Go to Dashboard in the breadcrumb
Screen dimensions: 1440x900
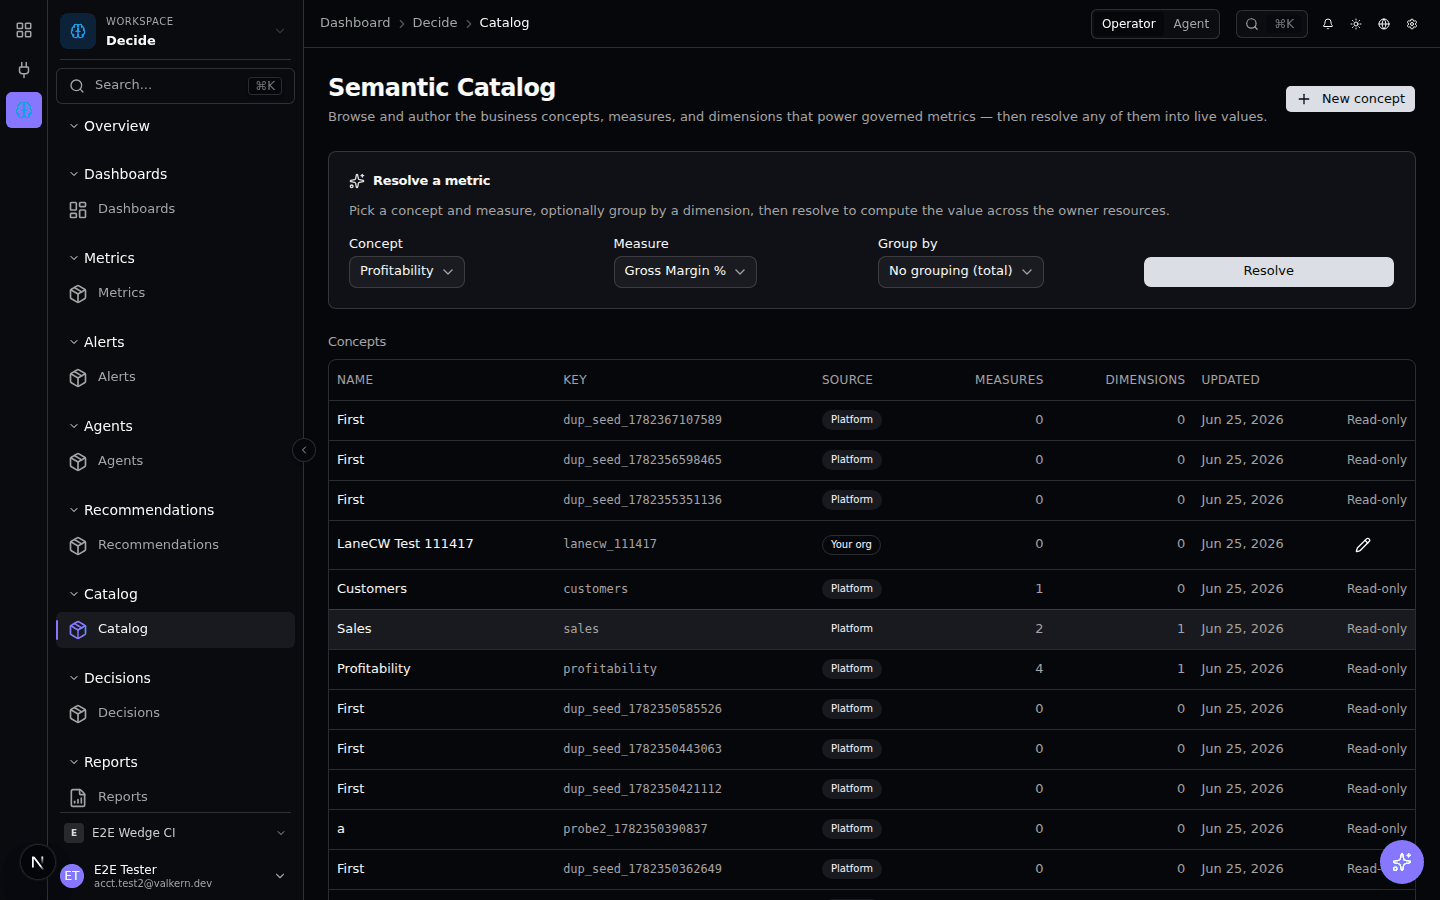(x=355, y=23)
